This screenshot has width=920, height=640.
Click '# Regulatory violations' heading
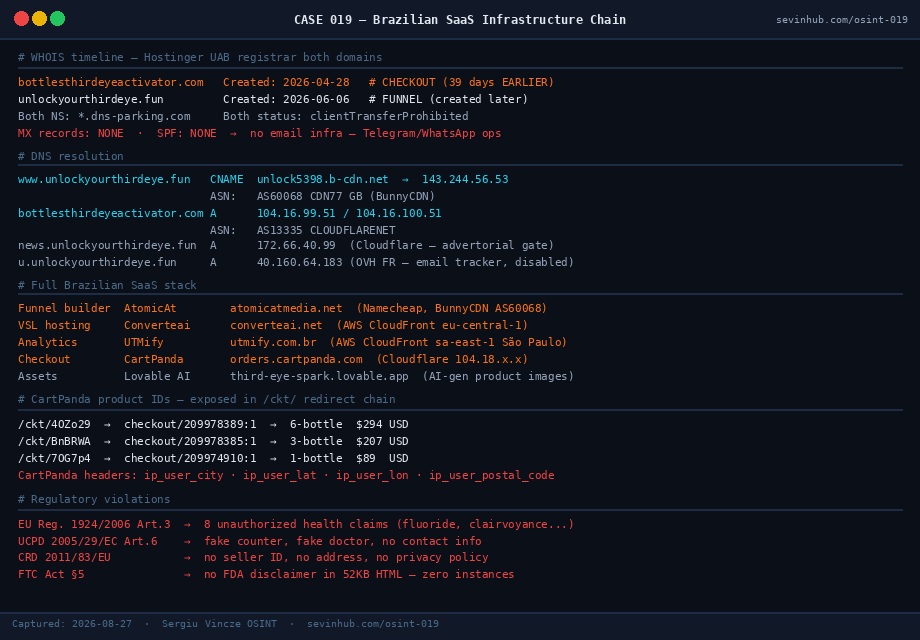[94, 499]
